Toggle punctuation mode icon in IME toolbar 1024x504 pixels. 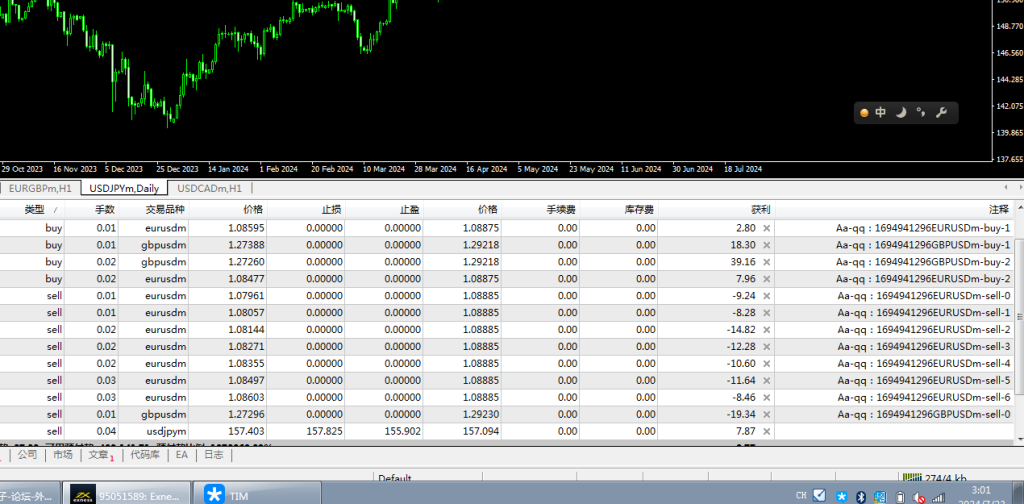tap(920, 113)
